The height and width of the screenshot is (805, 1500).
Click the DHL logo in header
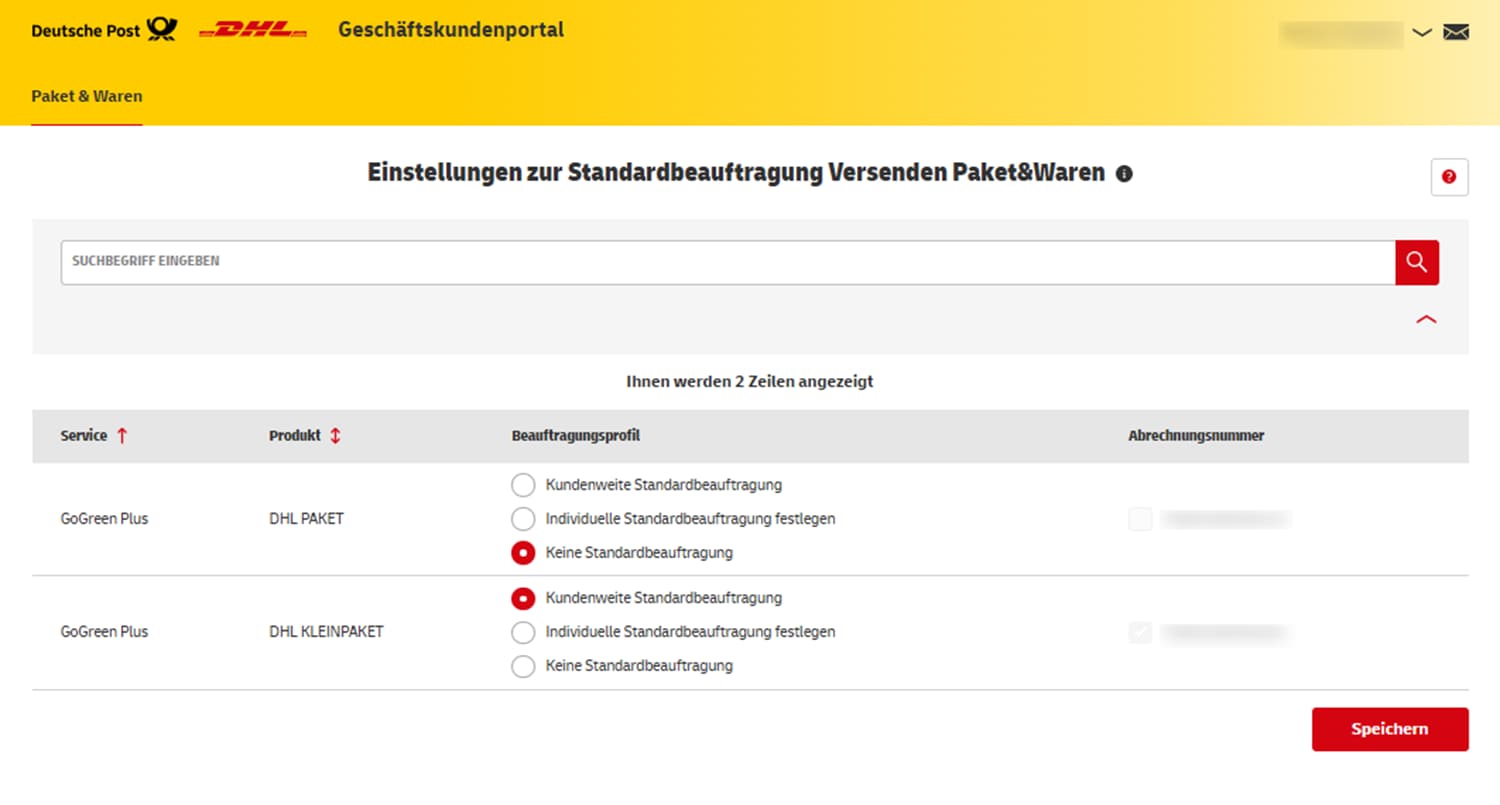(253, 31)
